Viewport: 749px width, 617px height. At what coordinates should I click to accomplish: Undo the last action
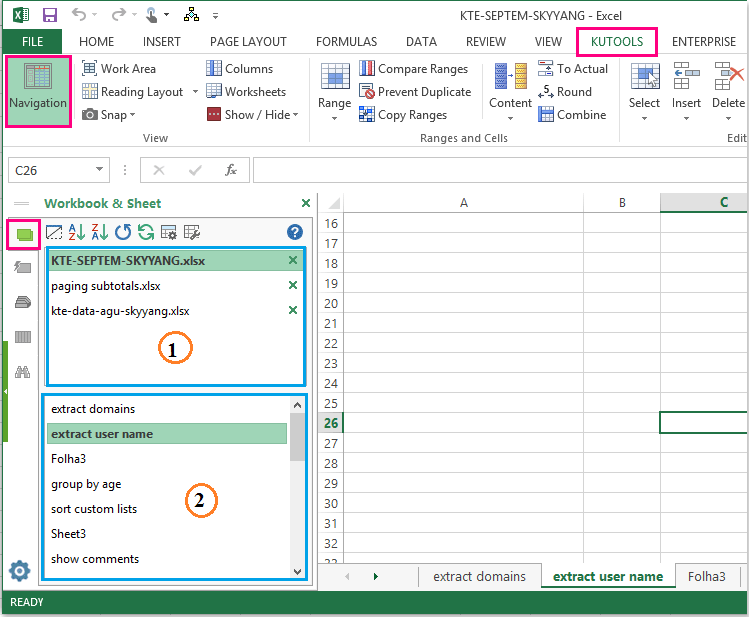click(79, 15)
